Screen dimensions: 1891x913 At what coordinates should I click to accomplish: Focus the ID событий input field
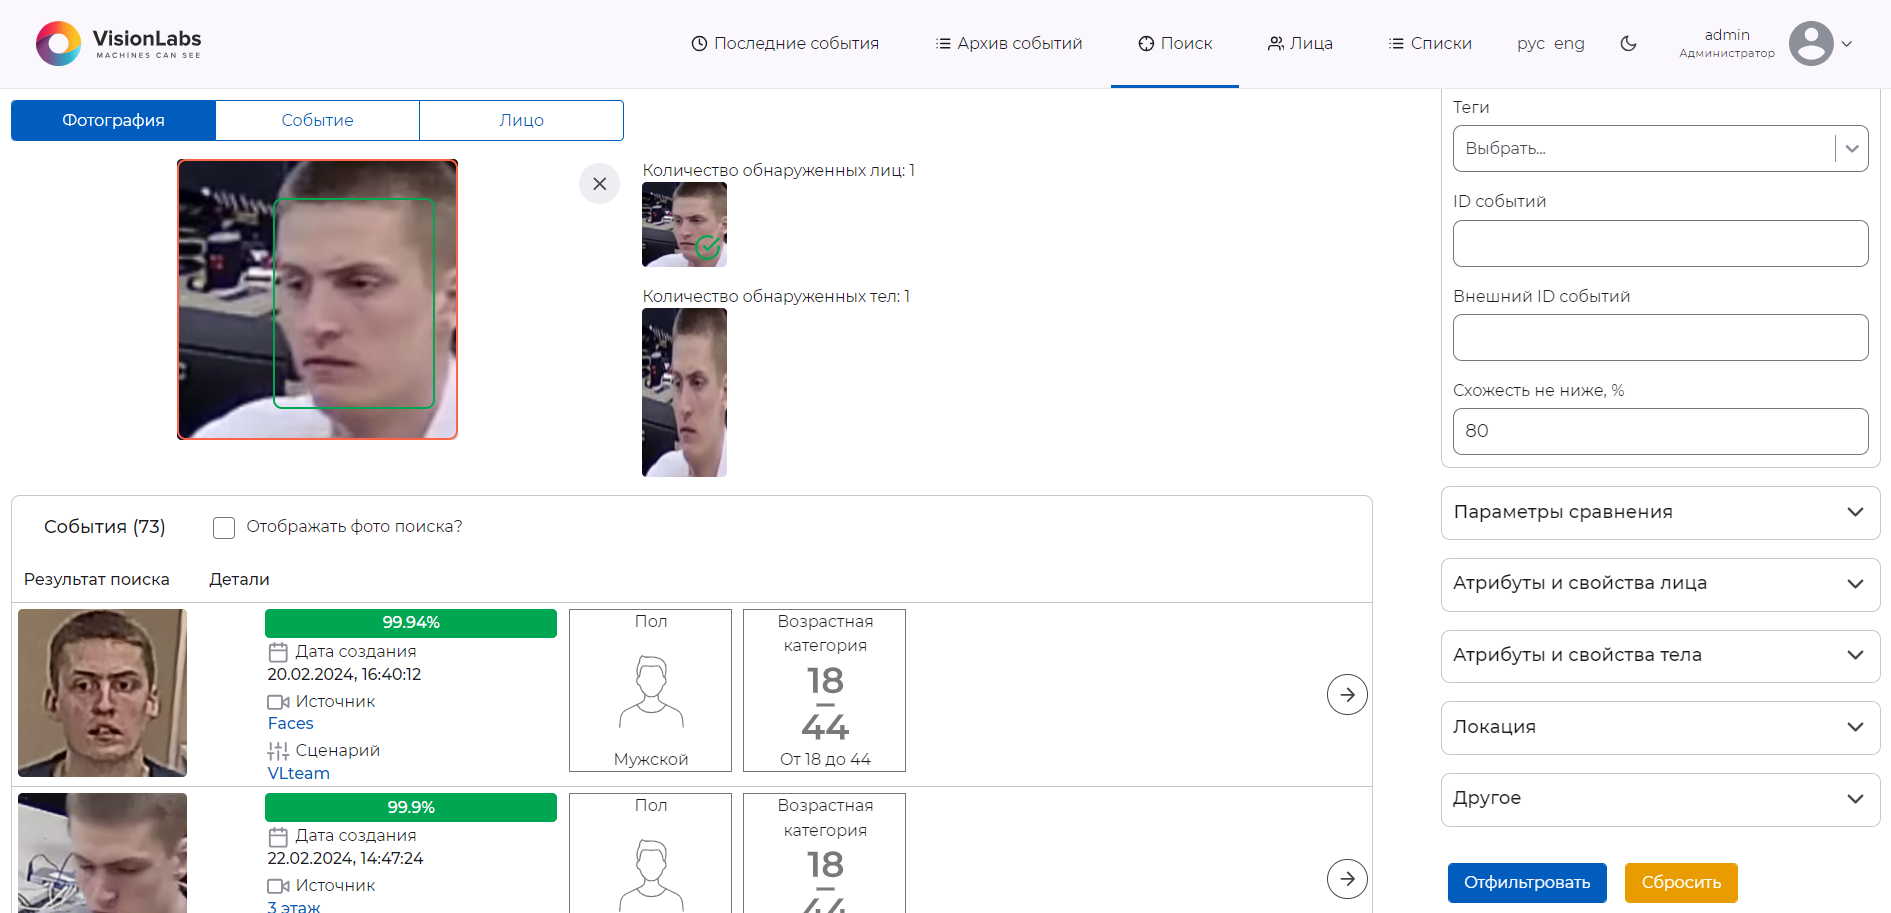coord(1660,243)
